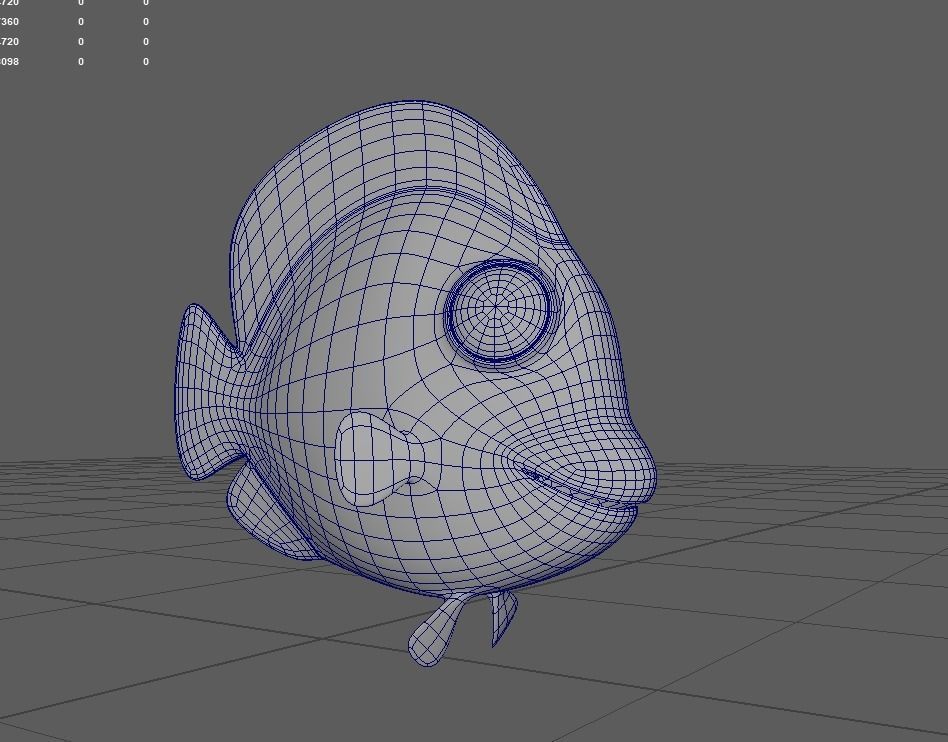Select the fish's tail fin
Screen dimensions: 948x742
[209, 392]
